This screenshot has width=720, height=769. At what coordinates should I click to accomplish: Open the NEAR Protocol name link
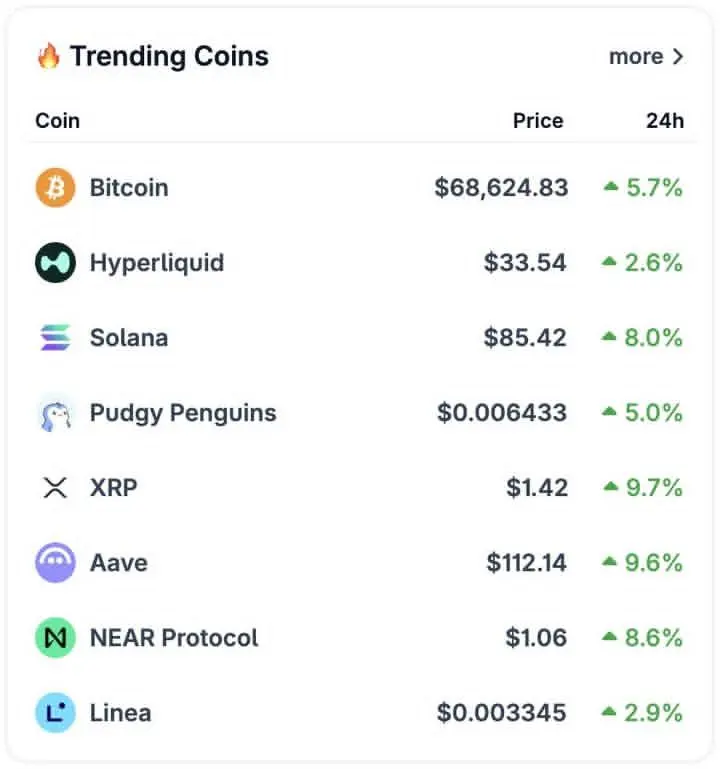click(174, 638)
